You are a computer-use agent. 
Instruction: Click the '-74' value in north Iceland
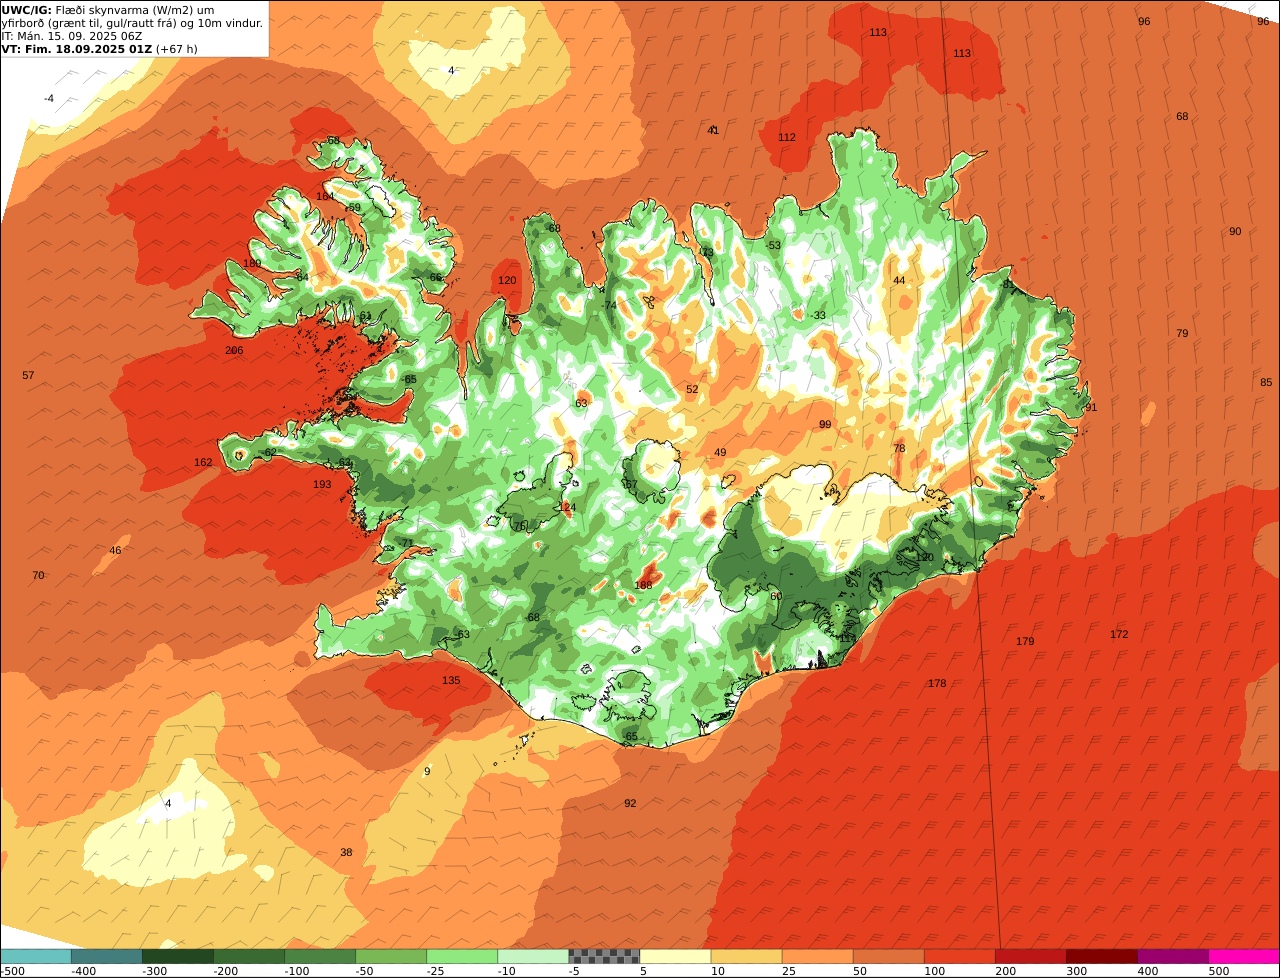[x=609, y=306]
